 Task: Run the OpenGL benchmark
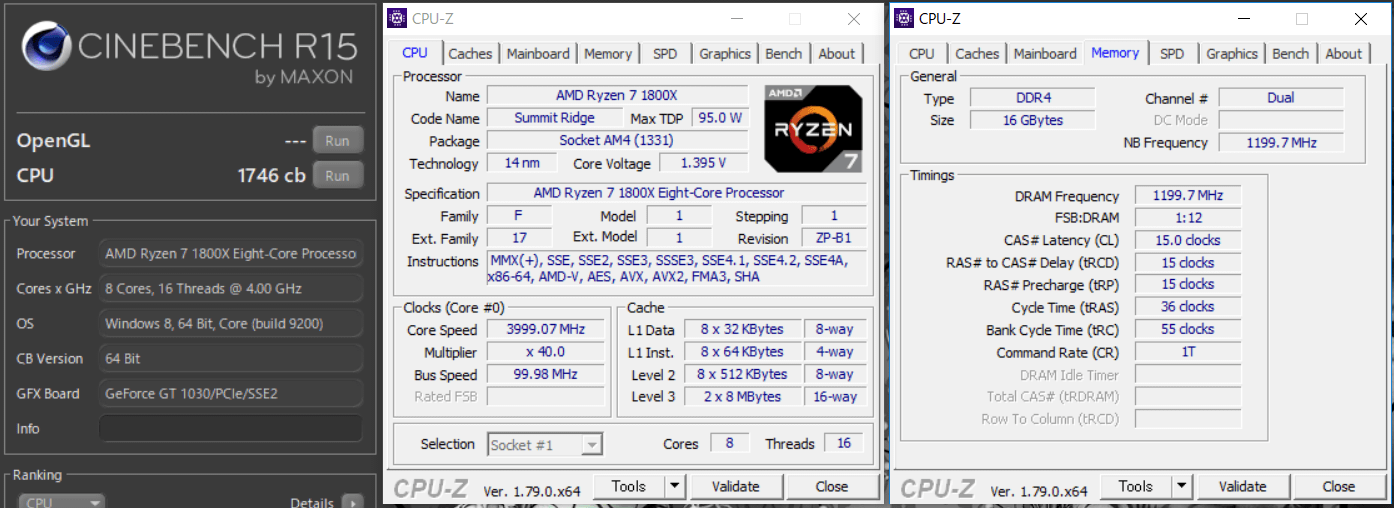(337, 141)
